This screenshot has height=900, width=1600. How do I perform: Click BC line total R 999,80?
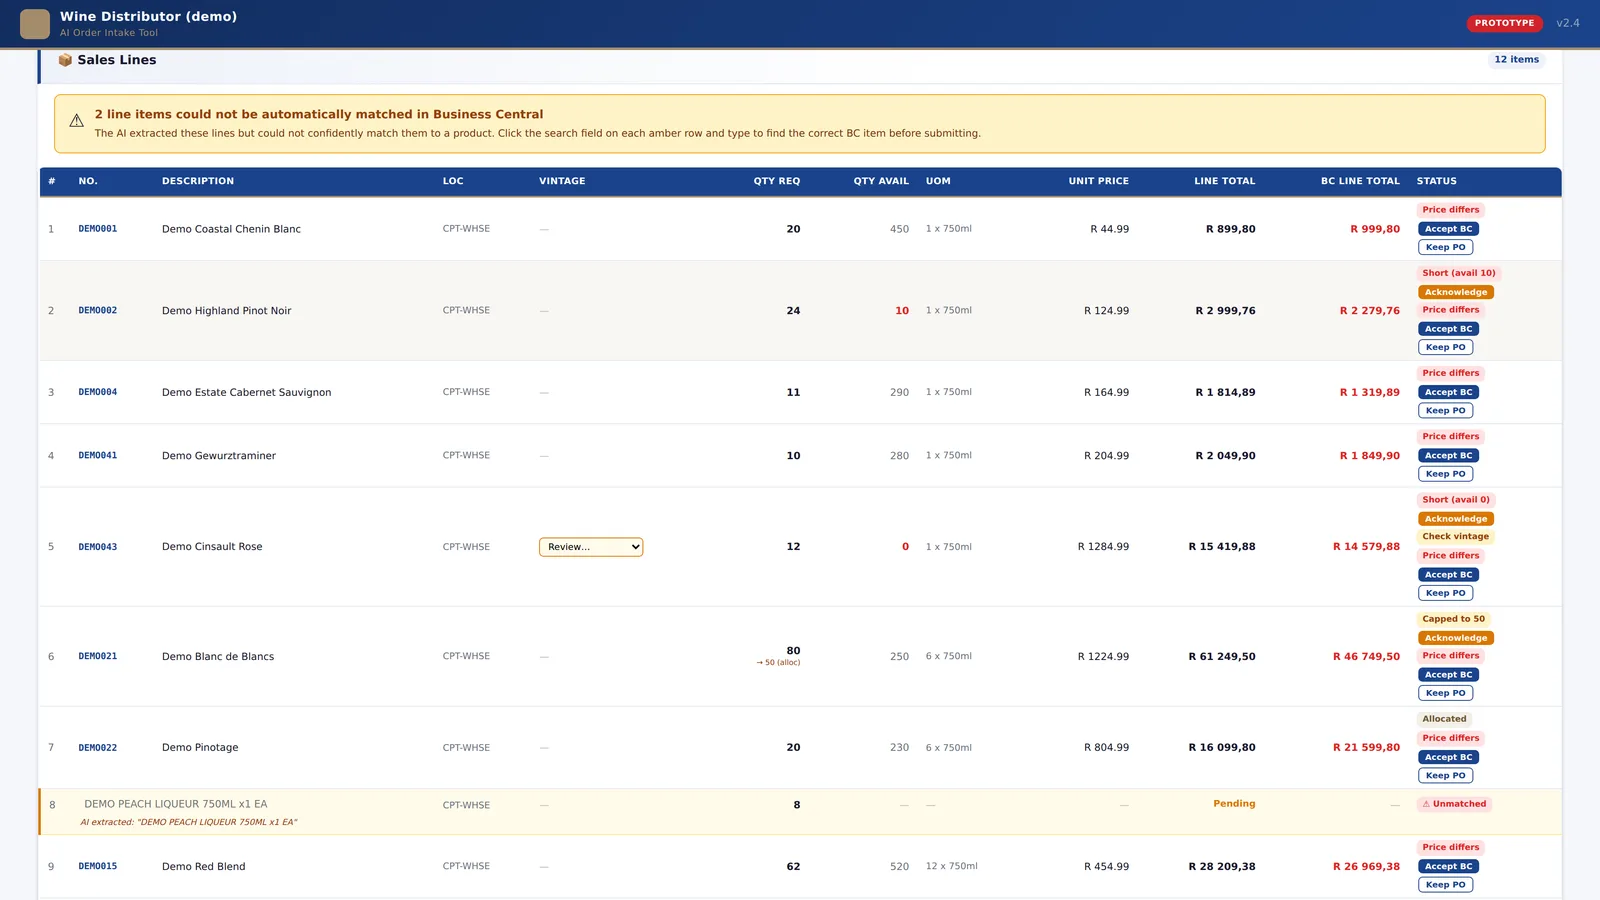pos(1375,229)
